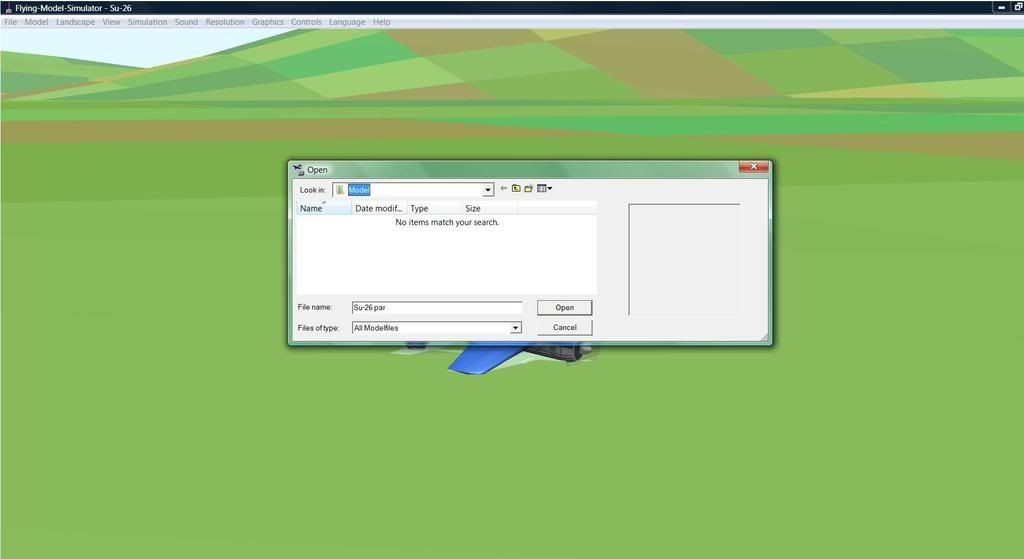This screenshot has height=559, width=1024.
Task: Open the Help menu
Action: click(381, 22)
